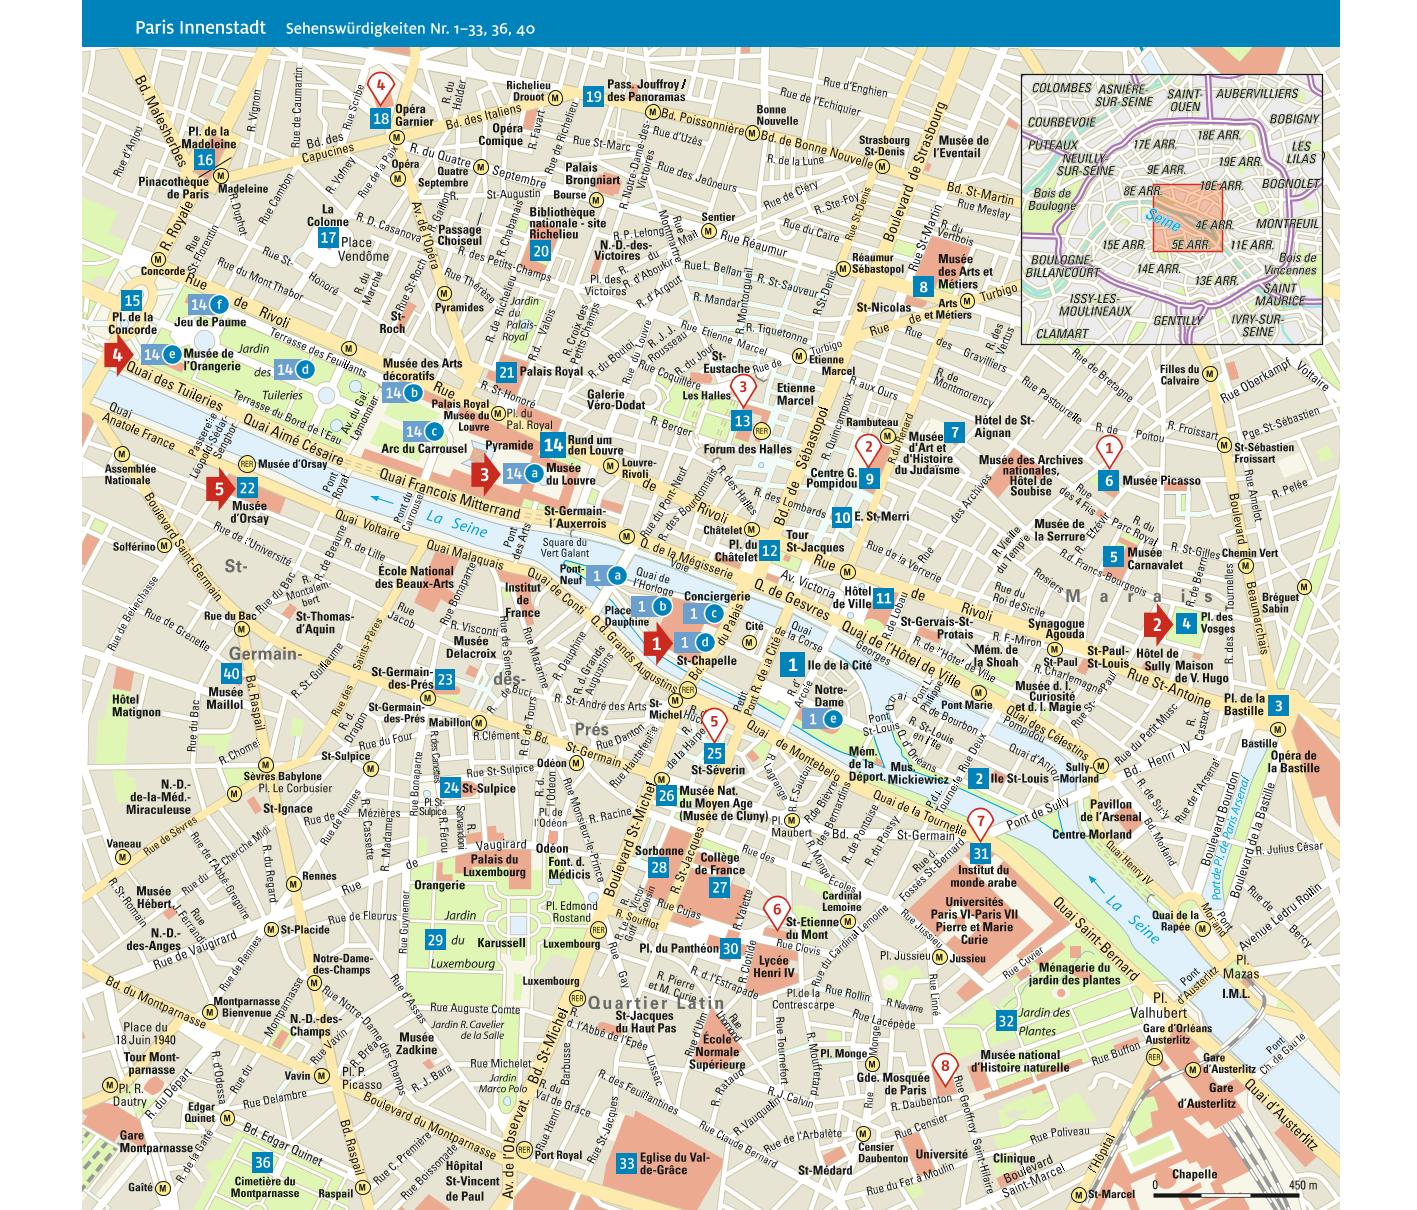Click blue marker 33 at Eglise du Val-de-Grâce
1417x1210 pixels.
(627, 1163)
